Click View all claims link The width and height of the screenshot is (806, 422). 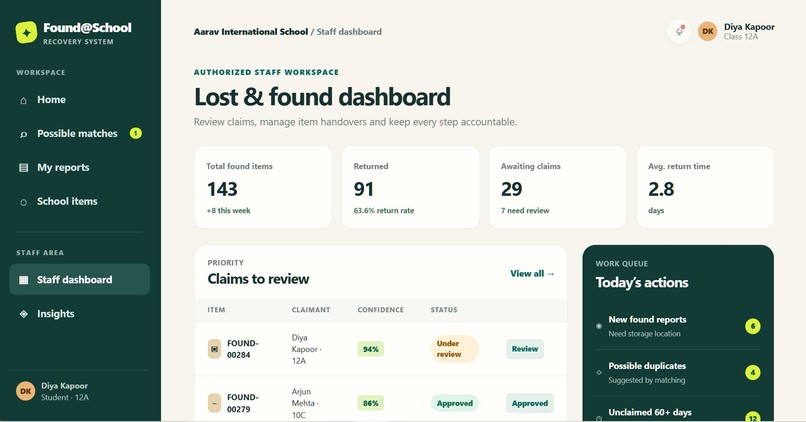(x=532, y=274)
